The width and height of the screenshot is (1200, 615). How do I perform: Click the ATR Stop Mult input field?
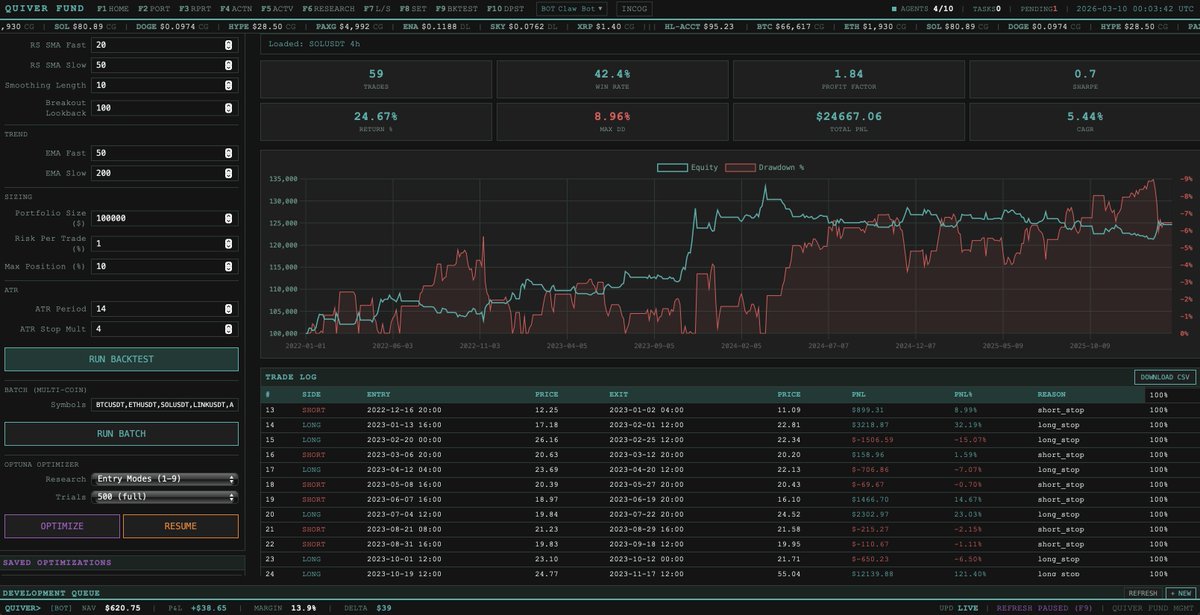click(x=164, y=329)
